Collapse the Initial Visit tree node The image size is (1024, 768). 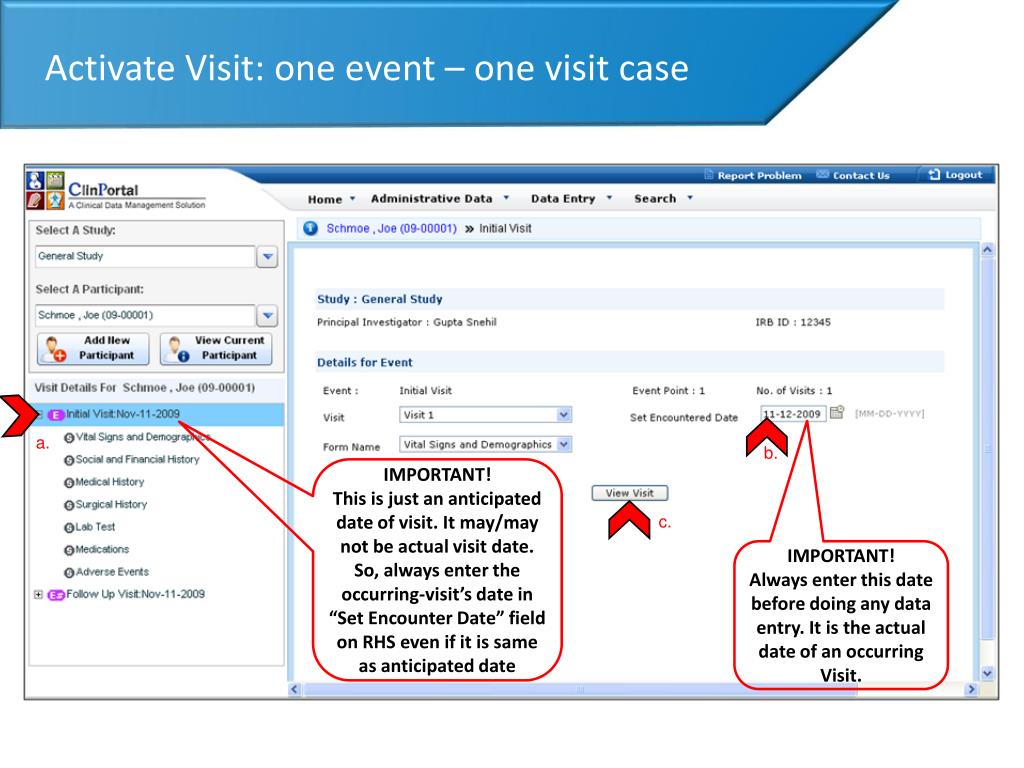(x=39, y=414)
